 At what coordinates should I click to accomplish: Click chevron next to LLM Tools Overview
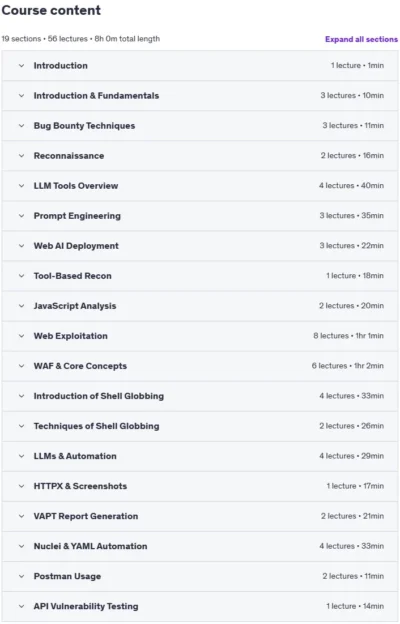[x=21, y=186]
